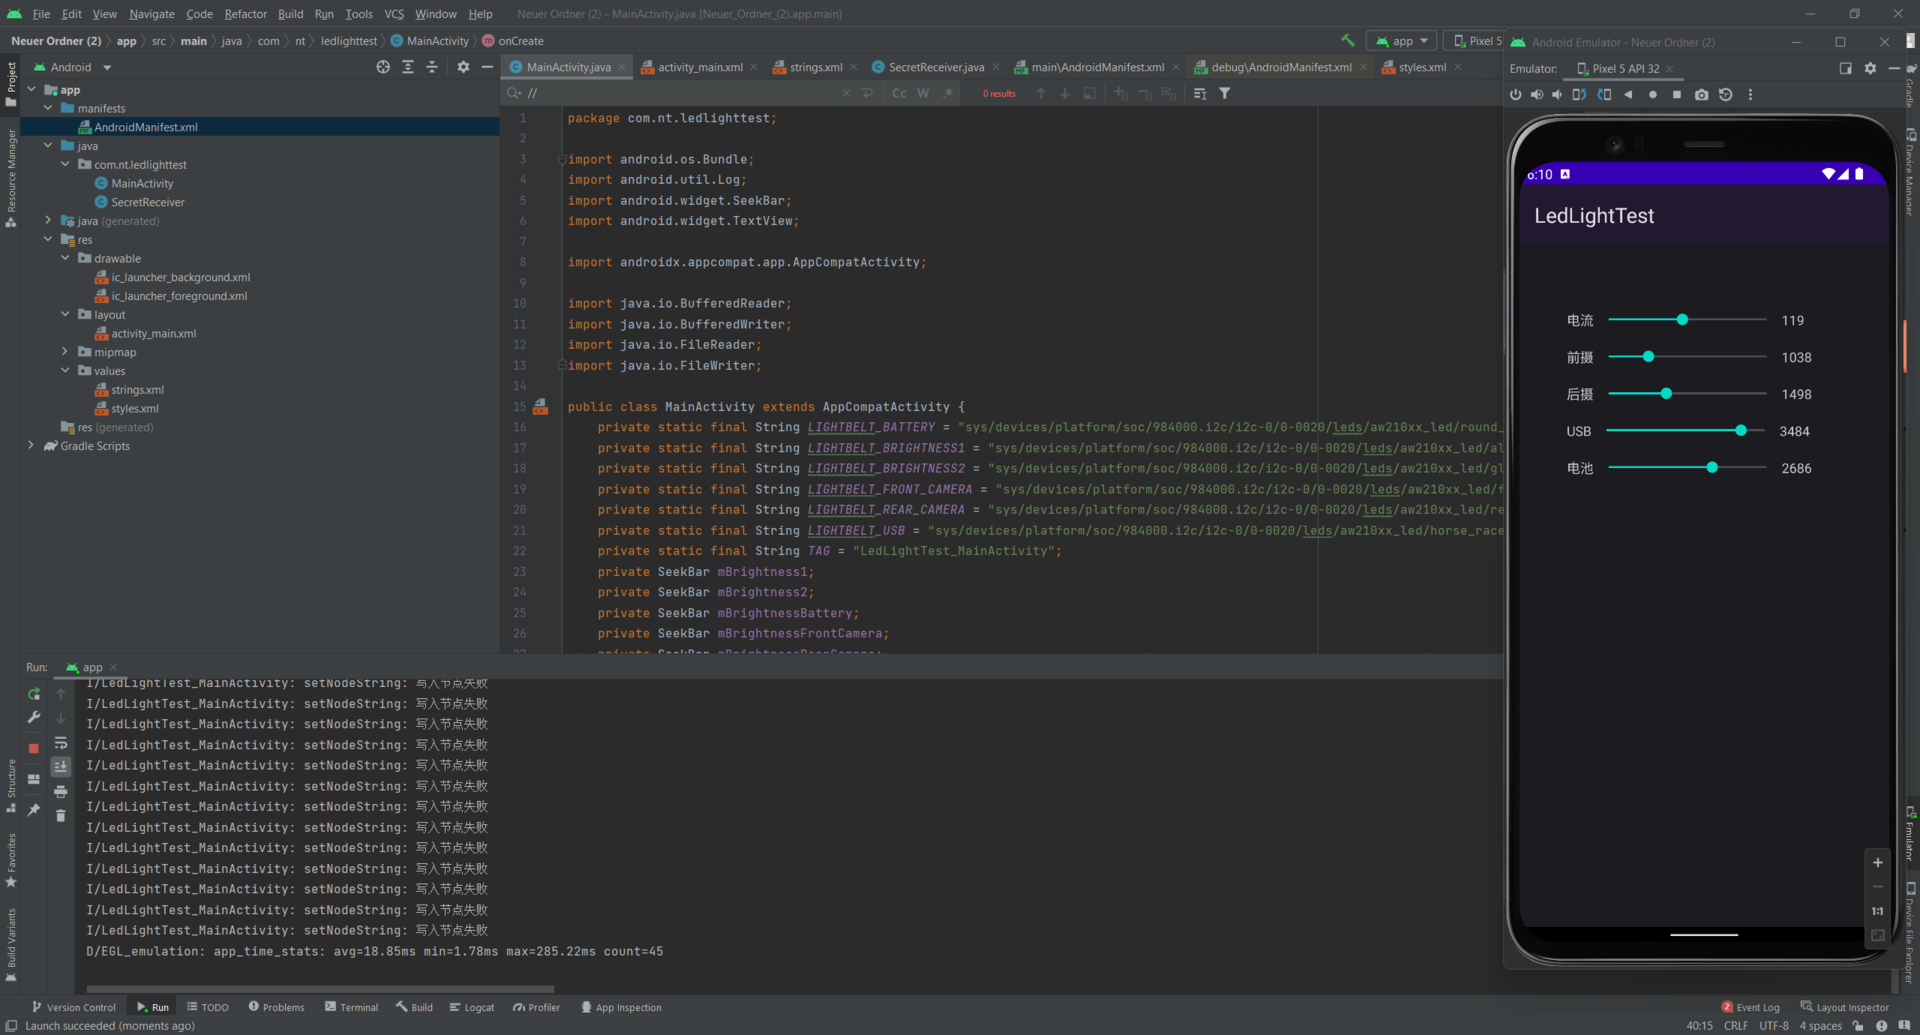Stop the running app with red square
1920x1035 pixels.
pos(34,748)
